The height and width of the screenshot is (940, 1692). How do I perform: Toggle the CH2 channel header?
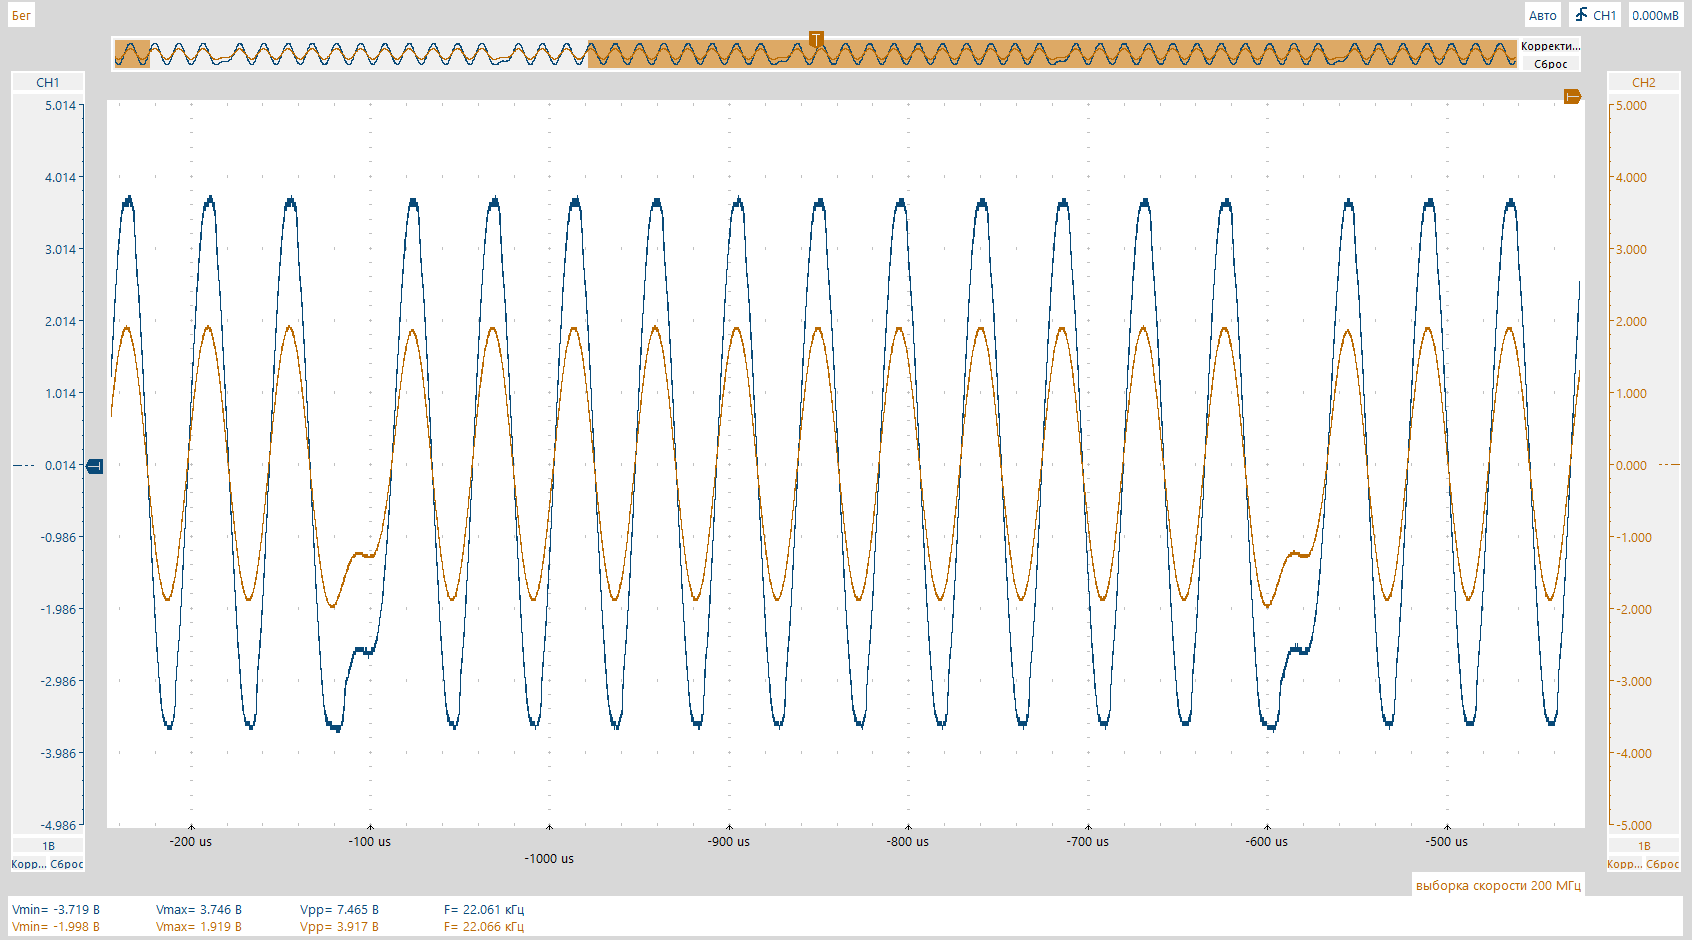point(1643,82)
